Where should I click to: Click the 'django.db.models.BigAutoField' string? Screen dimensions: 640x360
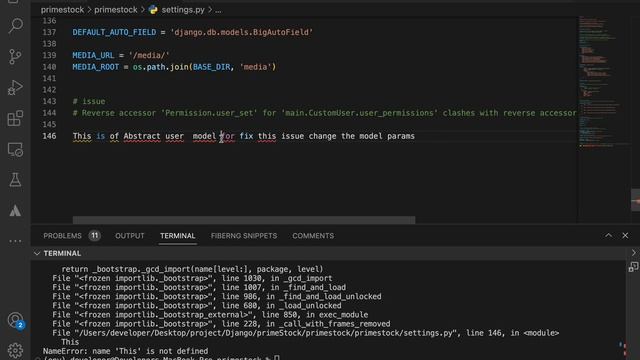242,32
